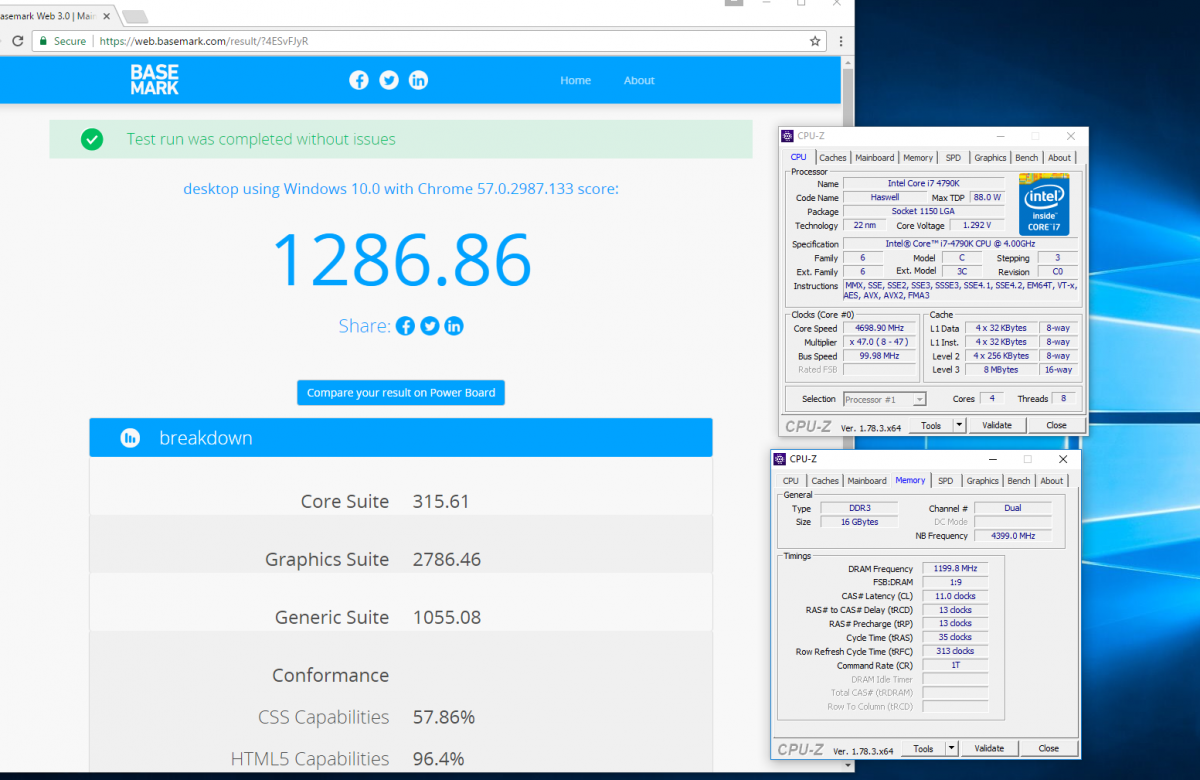
Task: Switch to CPU tab in lower CPU-Z window
Action: 790,481
